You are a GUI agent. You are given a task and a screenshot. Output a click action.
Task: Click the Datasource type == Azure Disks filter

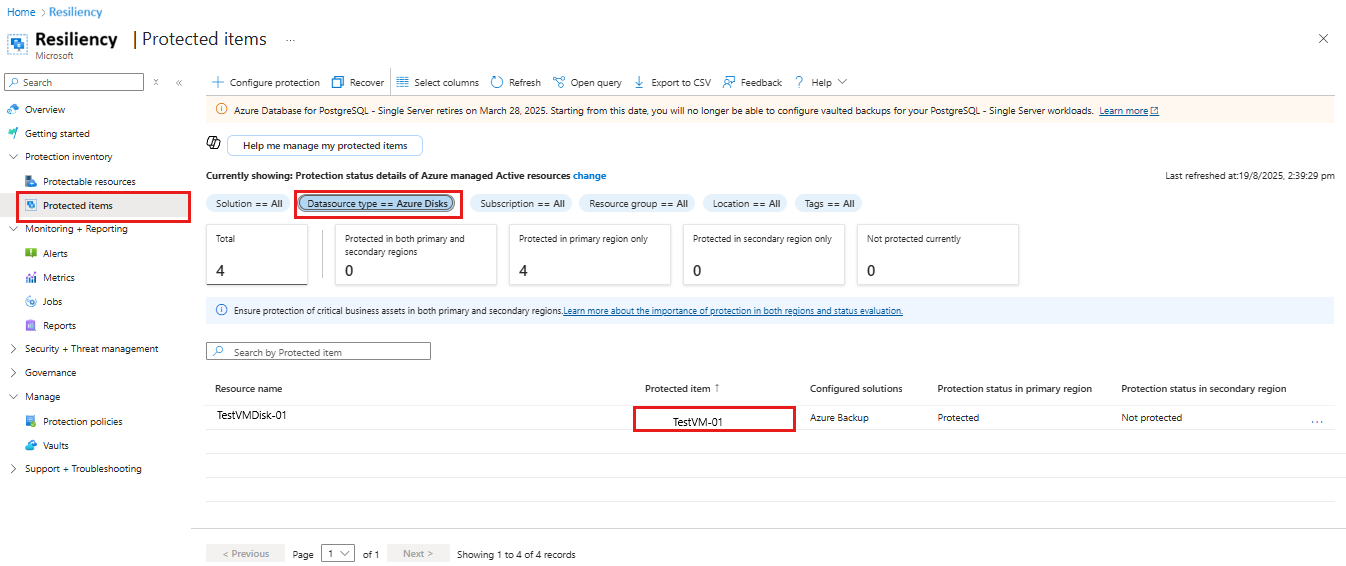coord(377,203)
